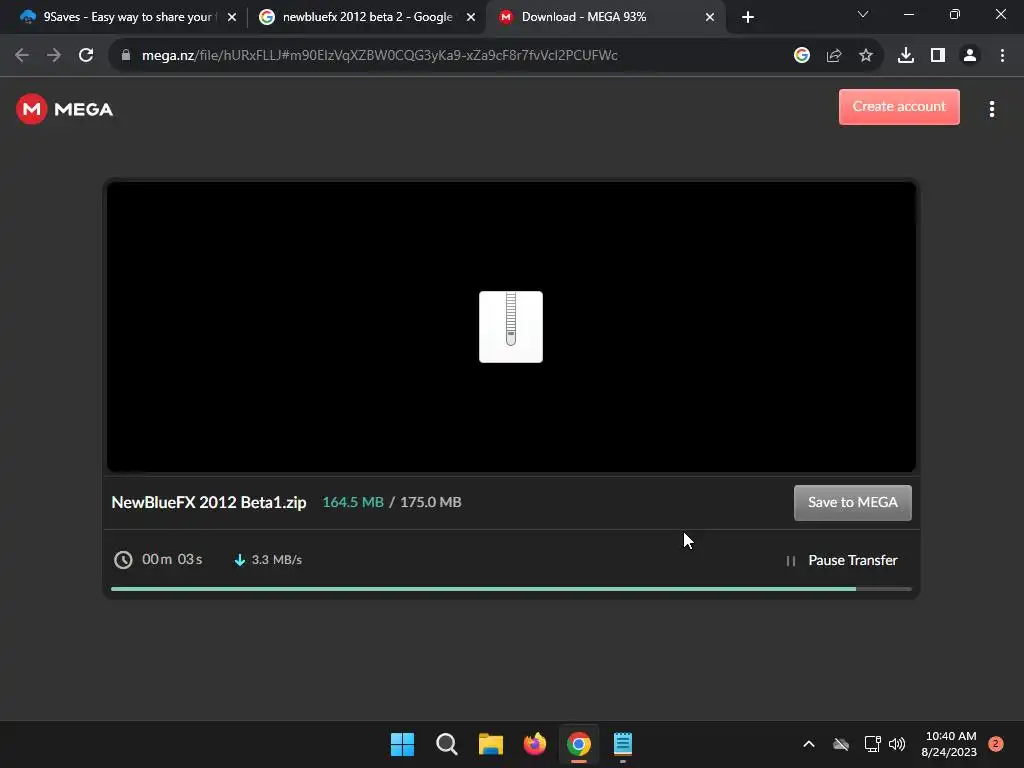
Task: Go back to previous page
Action: point(22,56)
